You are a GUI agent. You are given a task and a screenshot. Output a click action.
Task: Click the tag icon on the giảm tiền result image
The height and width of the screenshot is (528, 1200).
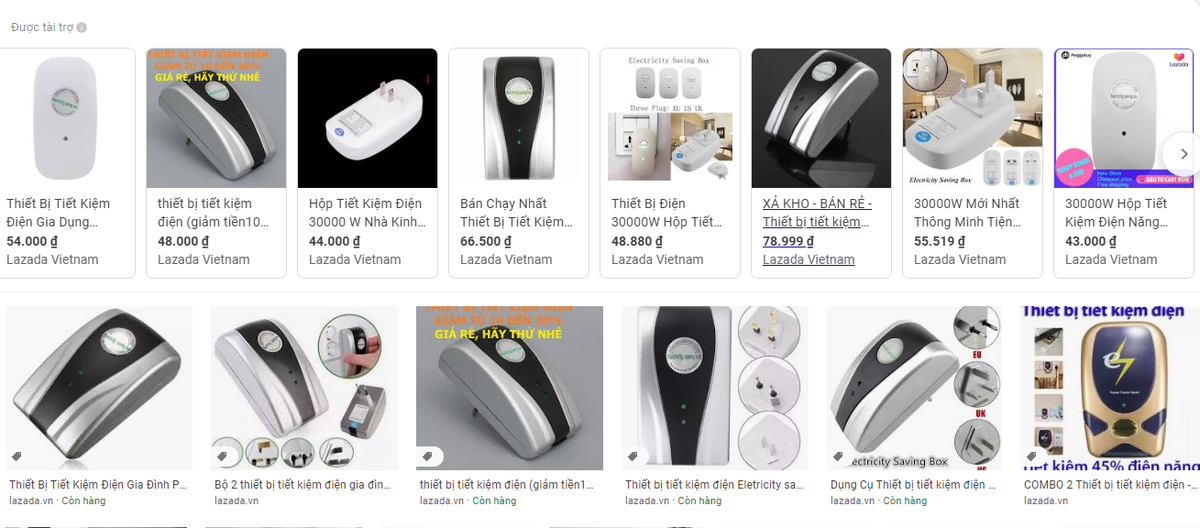click(x=427, y=456)
